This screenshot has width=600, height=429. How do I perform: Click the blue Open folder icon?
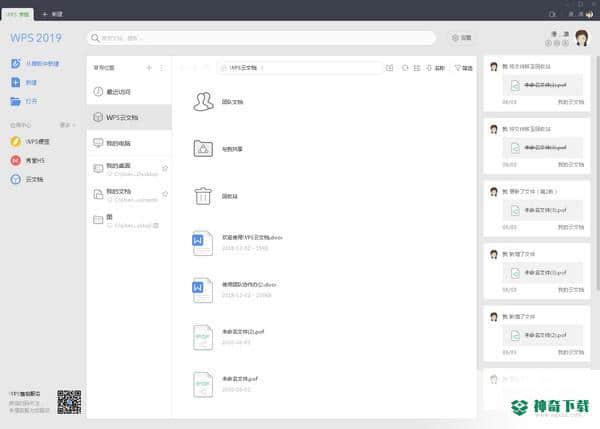(15, 101)
